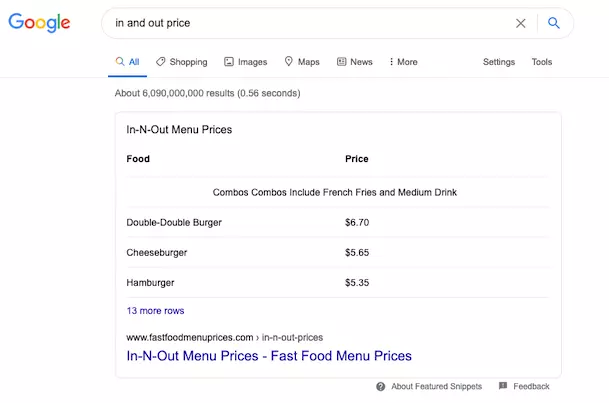Click the Feedback flag icon
This screenshot has width=609, height=403.
[x=503, y=386]
